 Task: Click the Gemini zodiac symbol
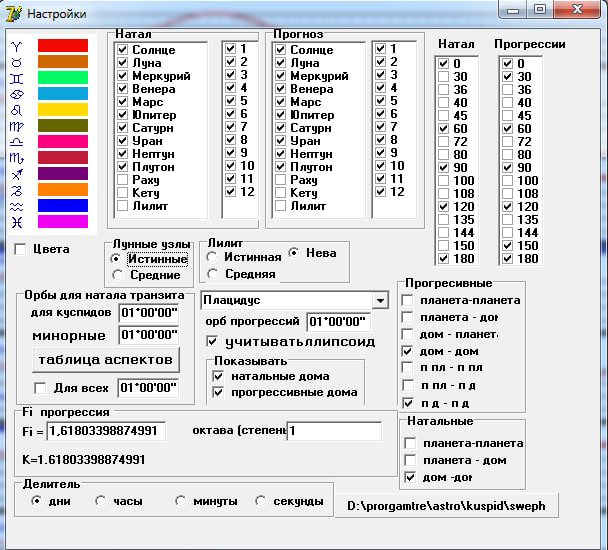[x=15, y=78]
